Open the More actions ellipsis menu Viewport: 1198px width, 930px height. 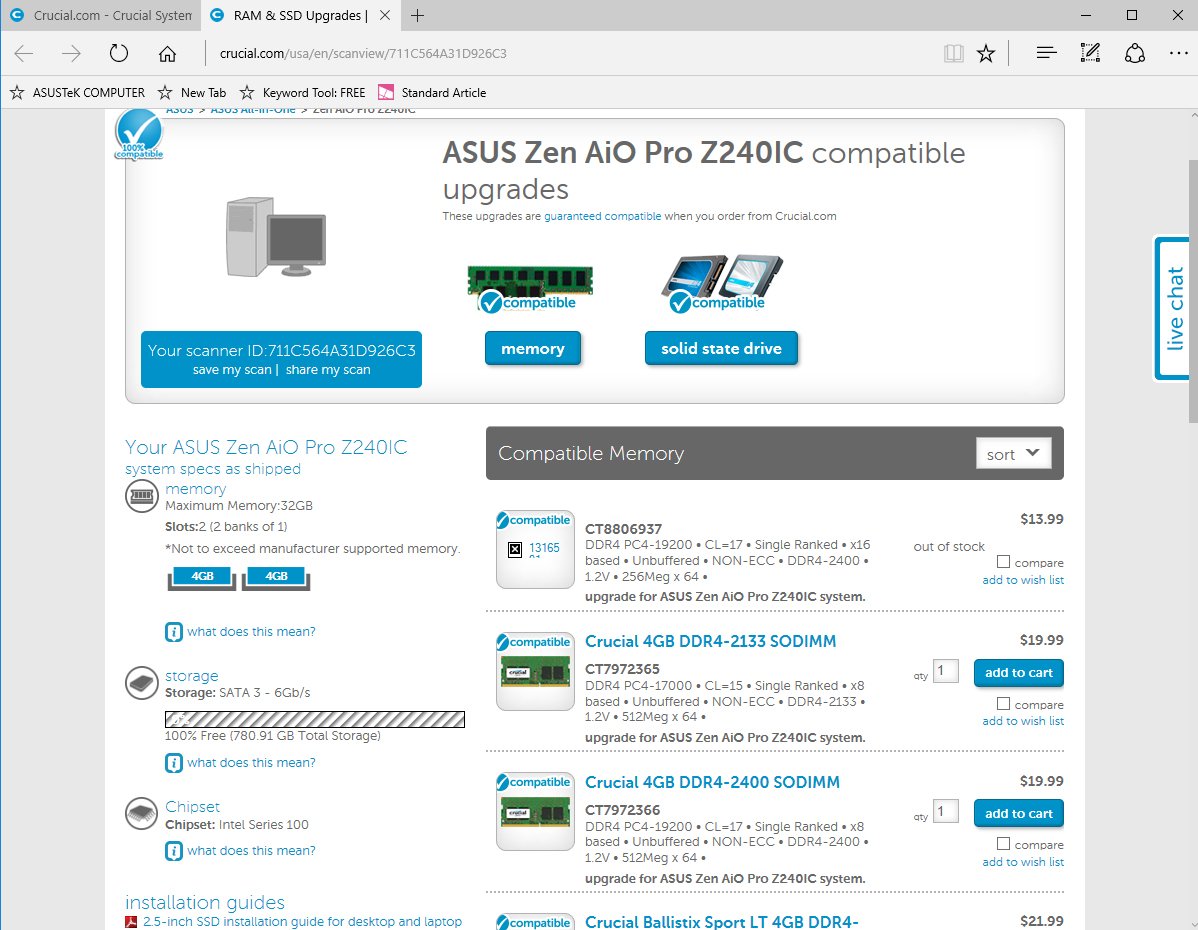tap(1178, 53)
